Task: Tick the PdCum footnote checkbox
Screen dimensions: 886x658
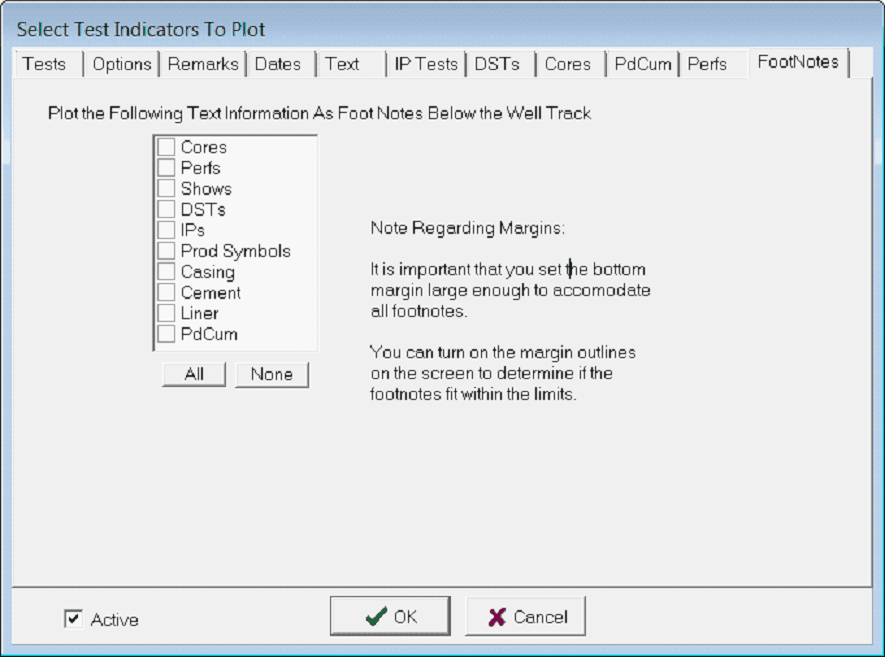Action: 166,334
